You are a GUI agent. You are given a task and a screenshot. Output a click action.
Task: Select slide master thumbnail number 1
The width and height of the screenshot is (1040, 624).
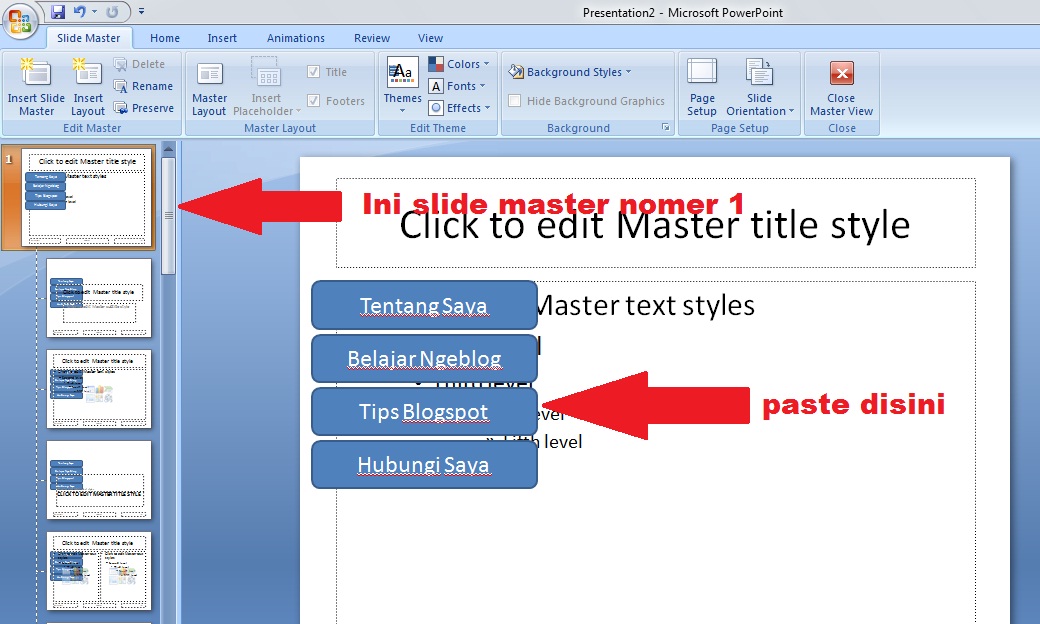pyautogui.click(x=88, y=197)
